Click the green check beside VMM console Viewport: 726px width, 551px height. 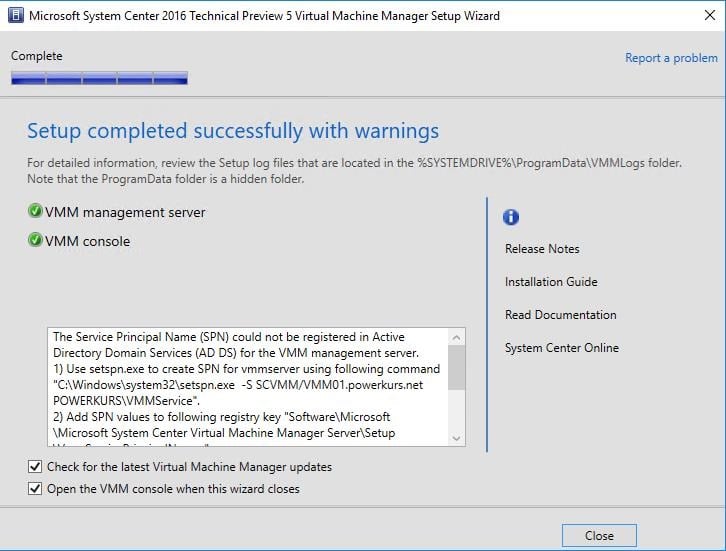pos(35,240)
